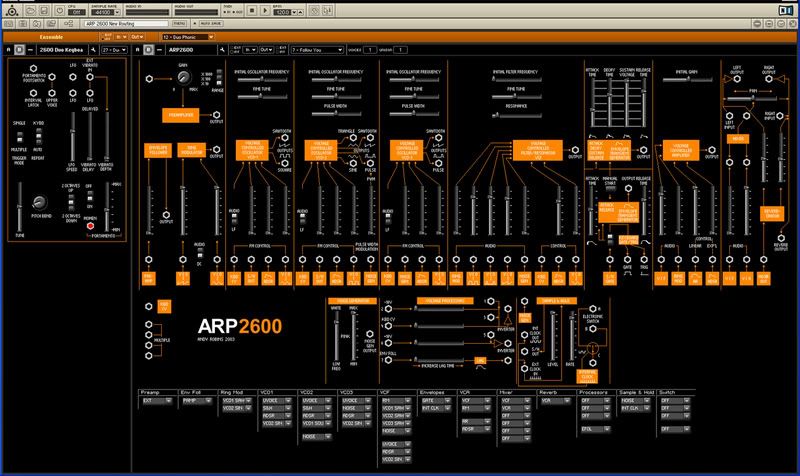
Task: Open the Ensemble Out dropdown
Action: pyautogui.click(x=137, y=37)
